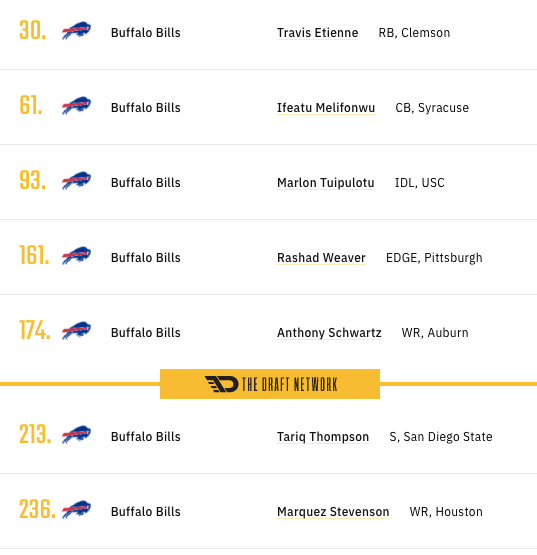This screenshot has height=555, width=537.
Task: Click the RB, Clemson position text
Action: pyautogui.click(x=414, y=33)
